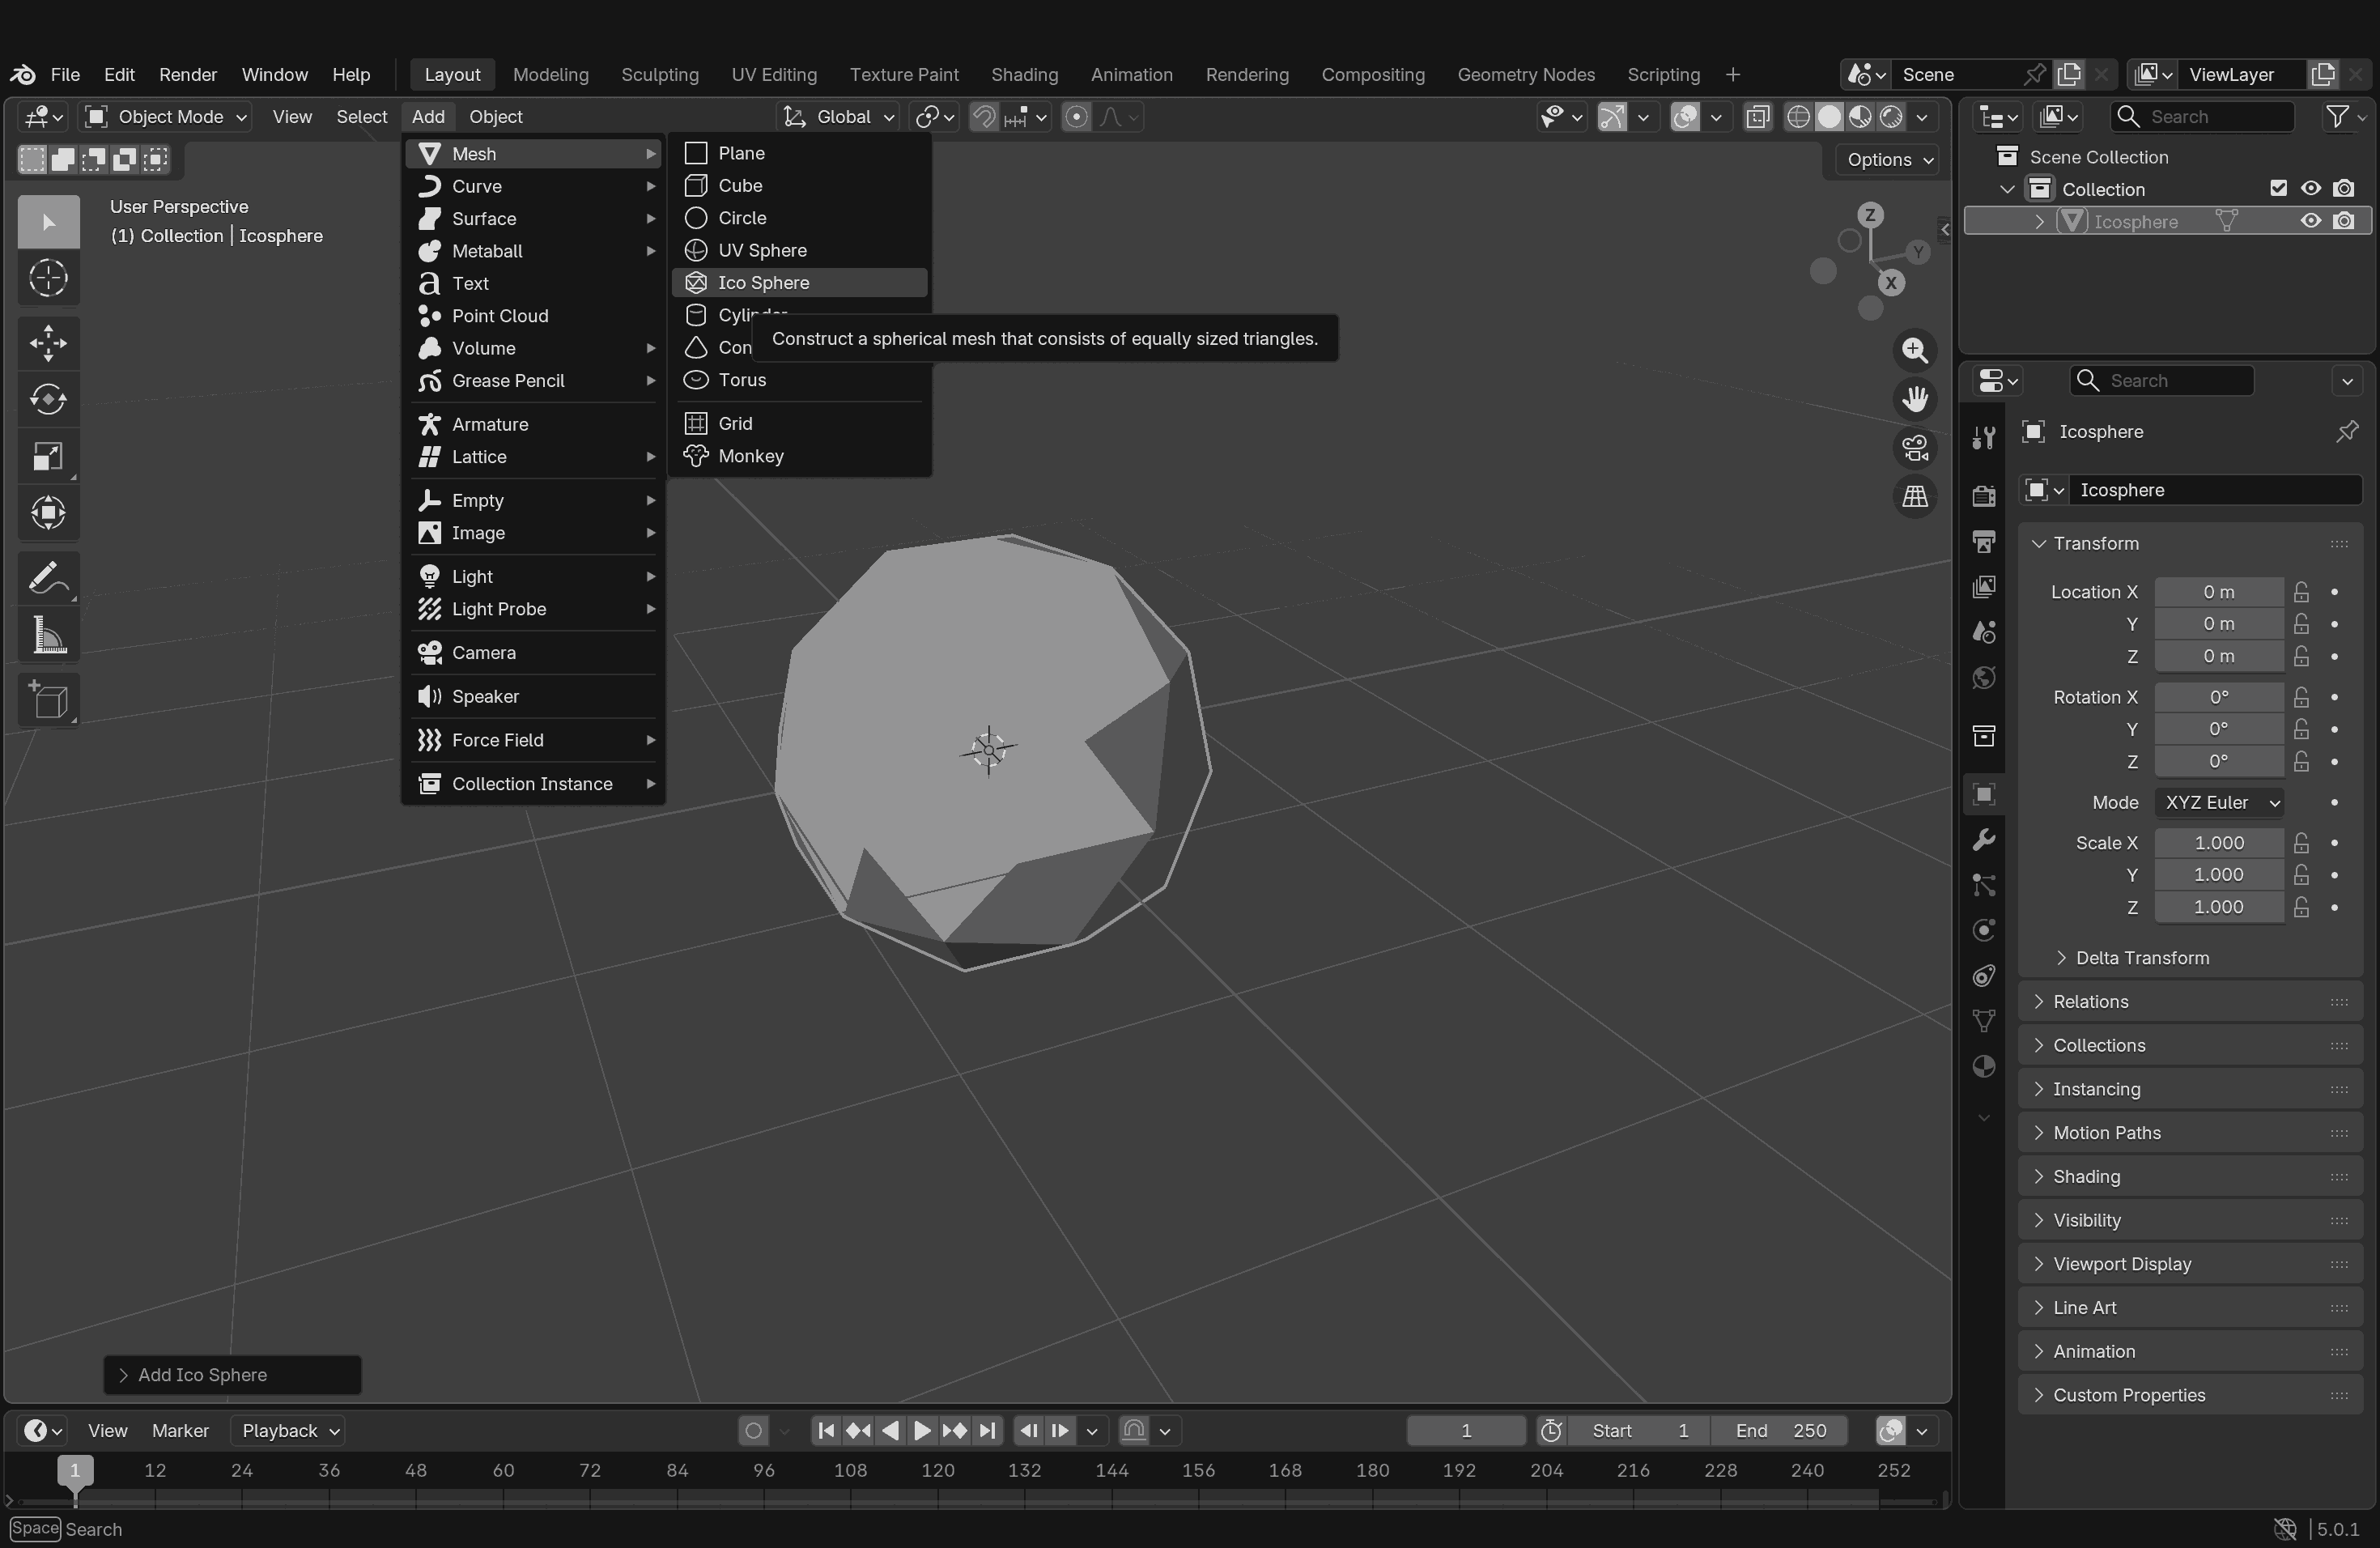Open the Modifiers wrench properties tab
Image resolution: width=2380 pixels, height=1548 pixels.
pyautogui.click(x=1984, y=840)
